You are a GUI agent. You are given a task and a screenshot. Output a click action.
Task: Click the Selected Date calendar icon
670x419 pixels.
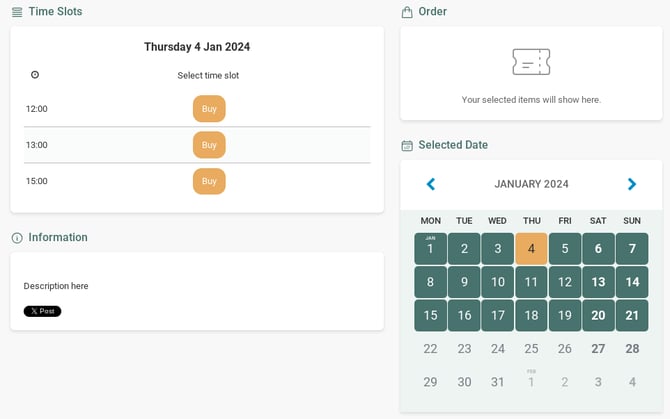[x=407, y=145]
